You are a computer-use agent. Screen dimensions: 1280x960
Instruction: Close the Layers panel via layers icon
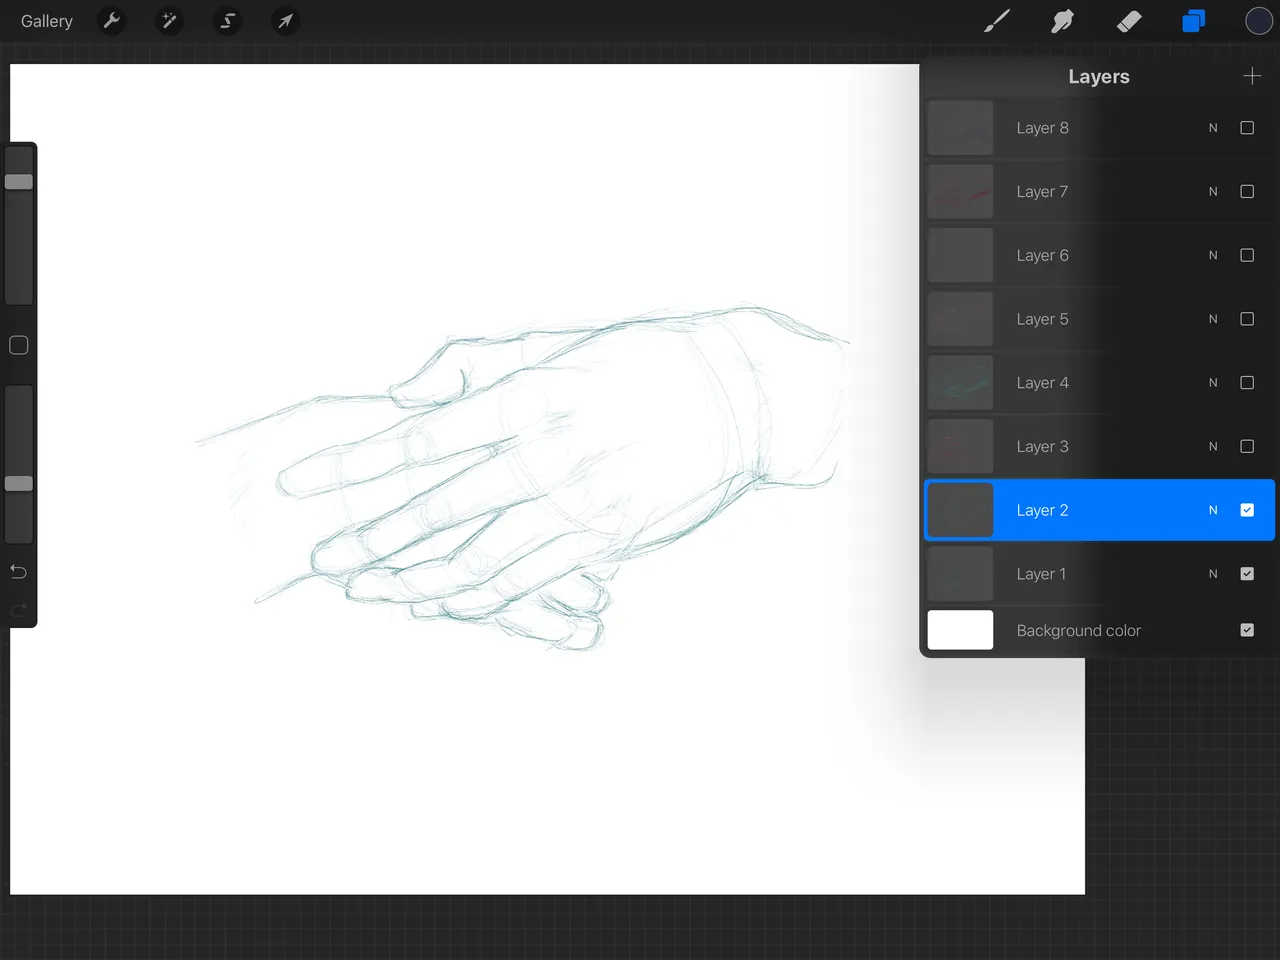[1194, 21]
